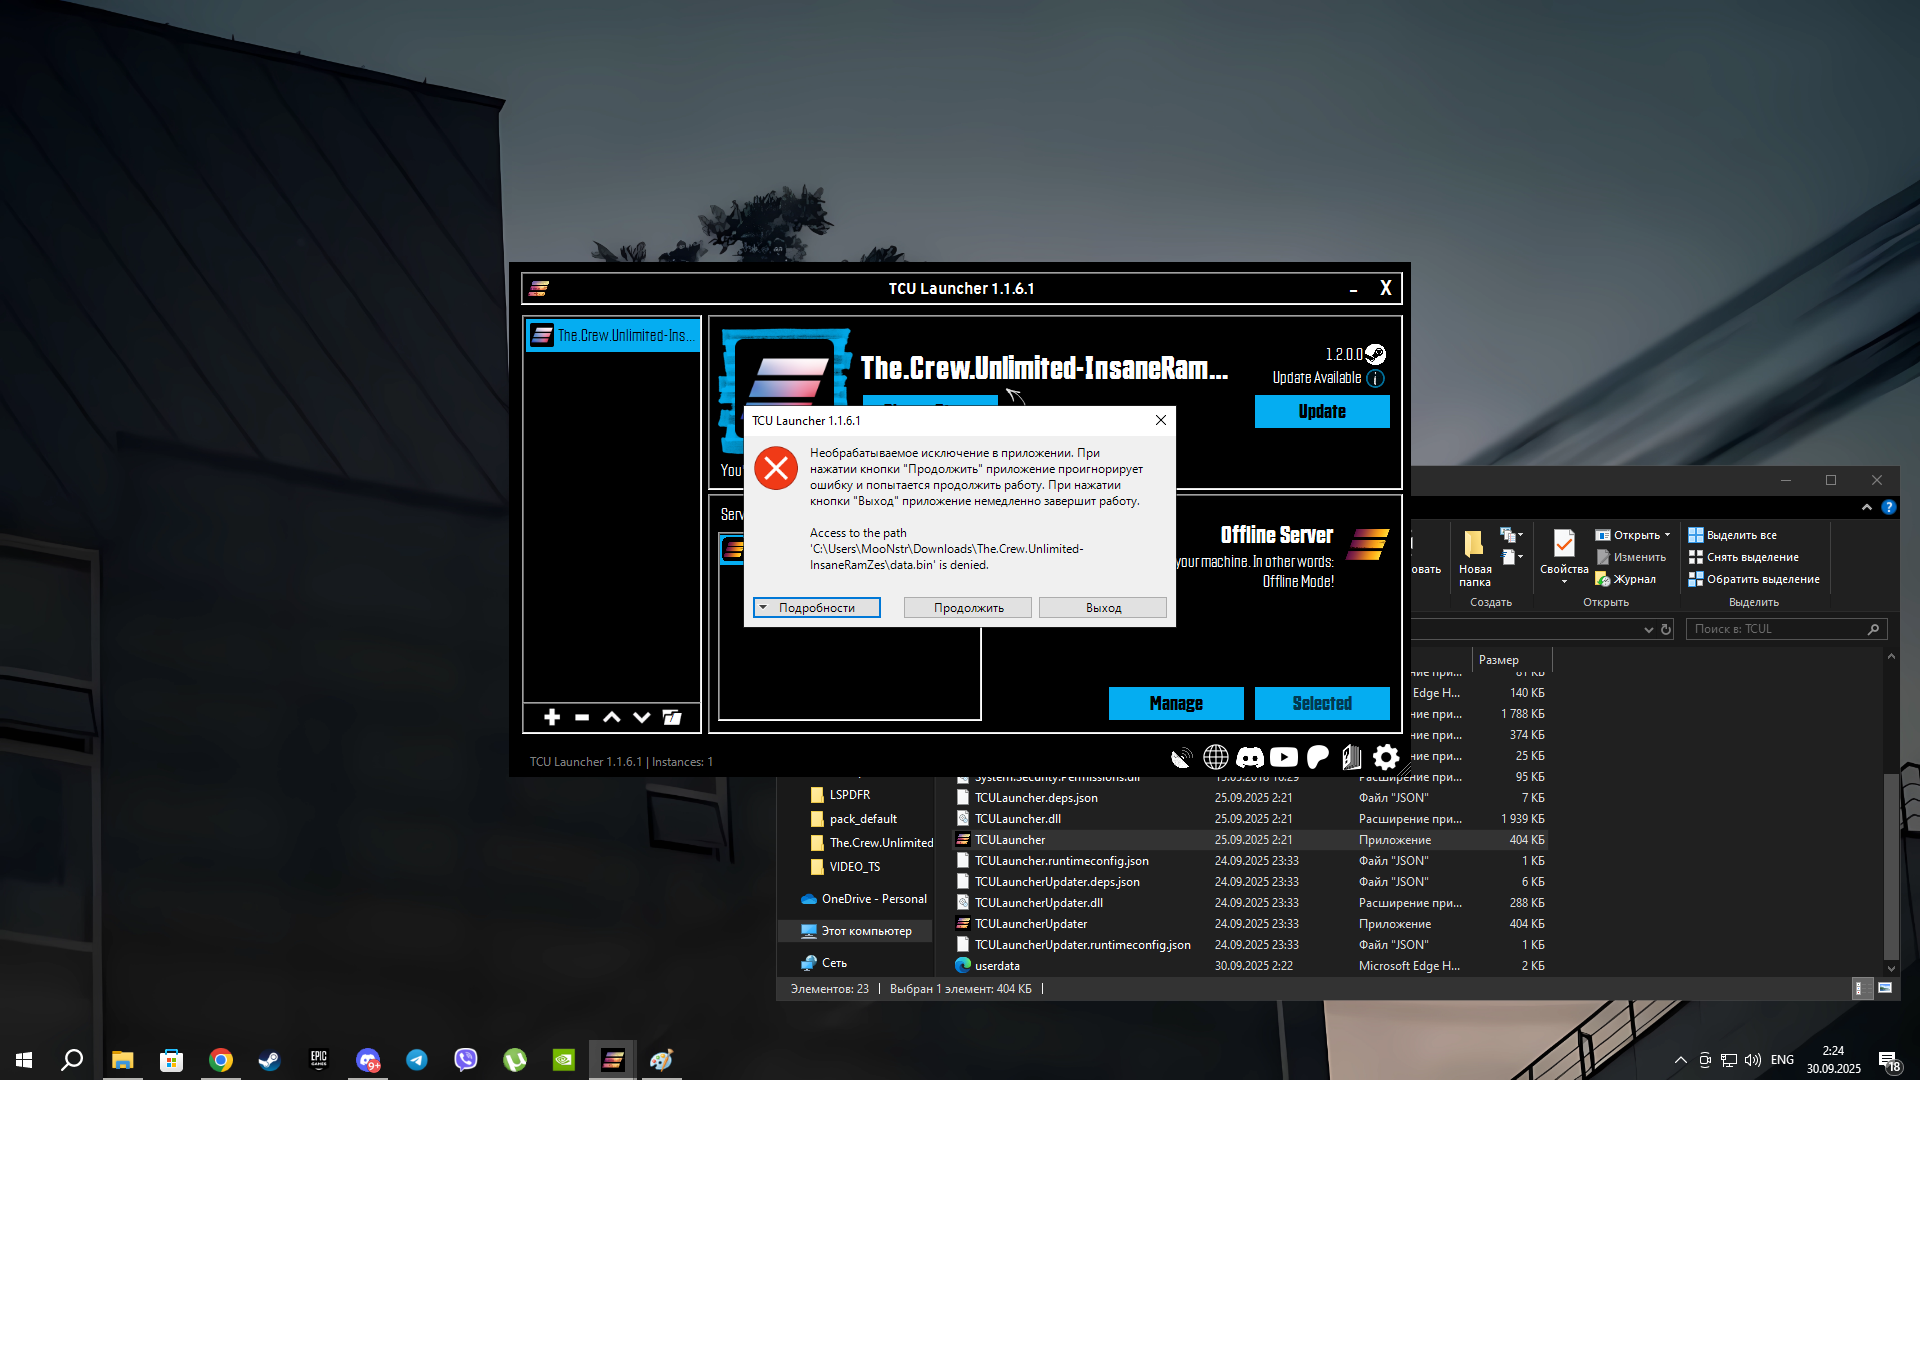The width and height of the screenshot is (1920, 1360).
Task: Click the Выход button in error dialog
Action: 1103,608
